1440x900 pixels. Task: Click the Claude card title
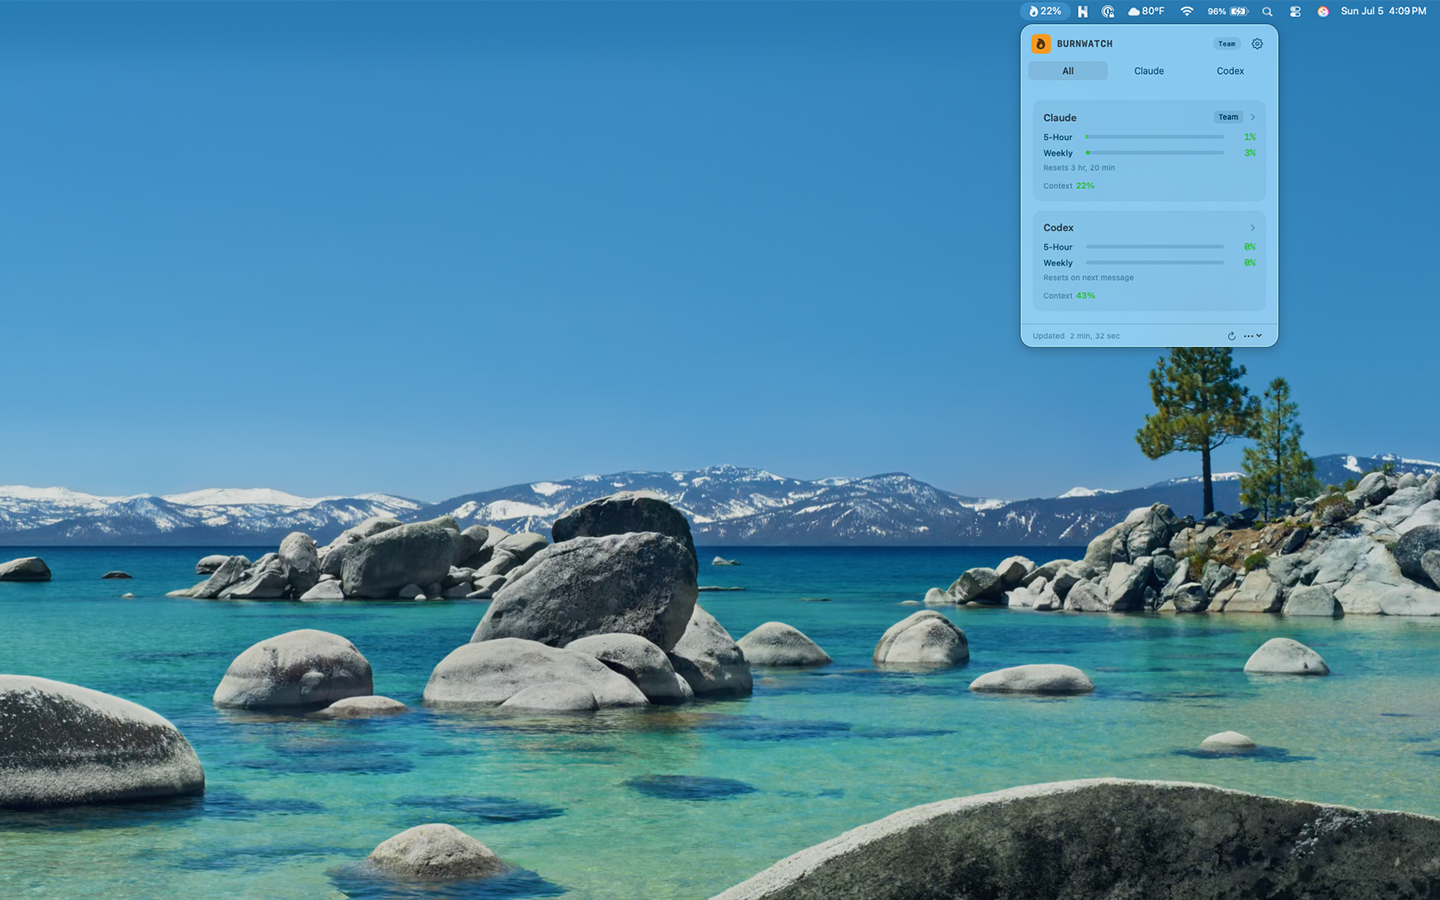(x=1060, y=118)
